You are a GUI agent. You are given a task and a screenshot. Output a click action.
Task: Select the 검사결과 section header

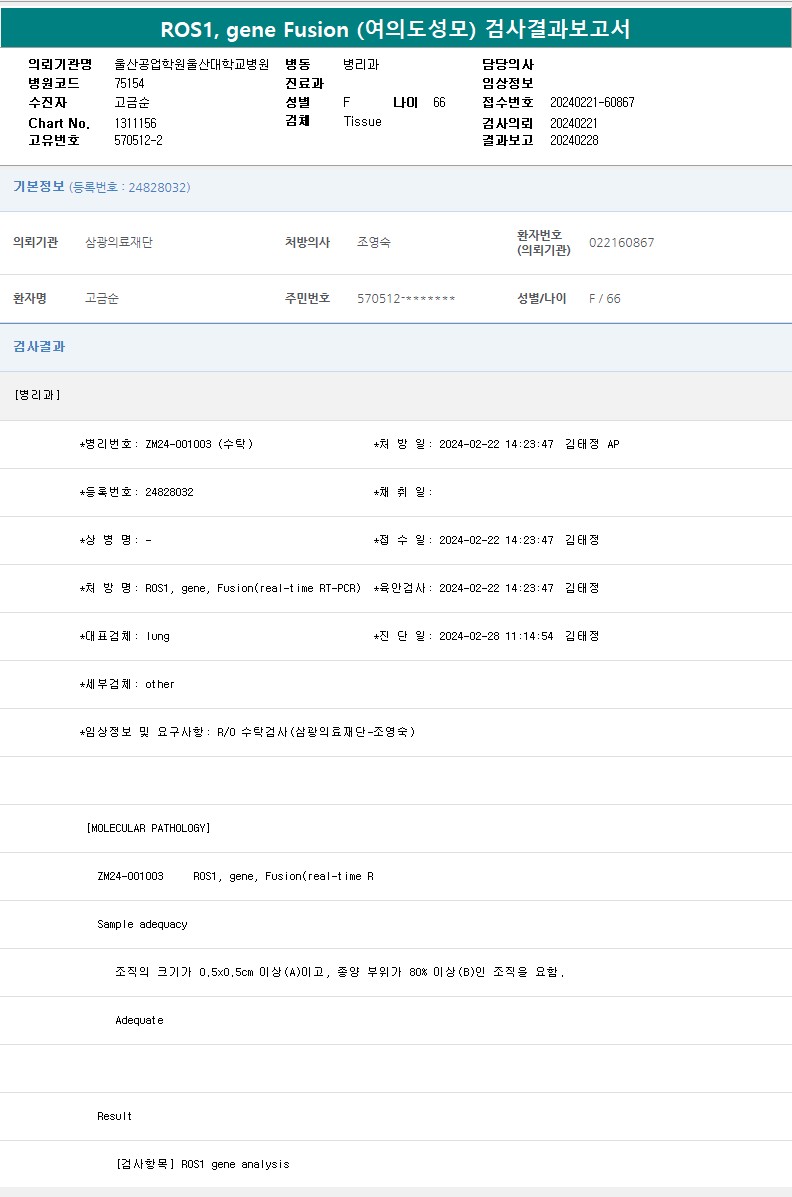coord(39,347)
